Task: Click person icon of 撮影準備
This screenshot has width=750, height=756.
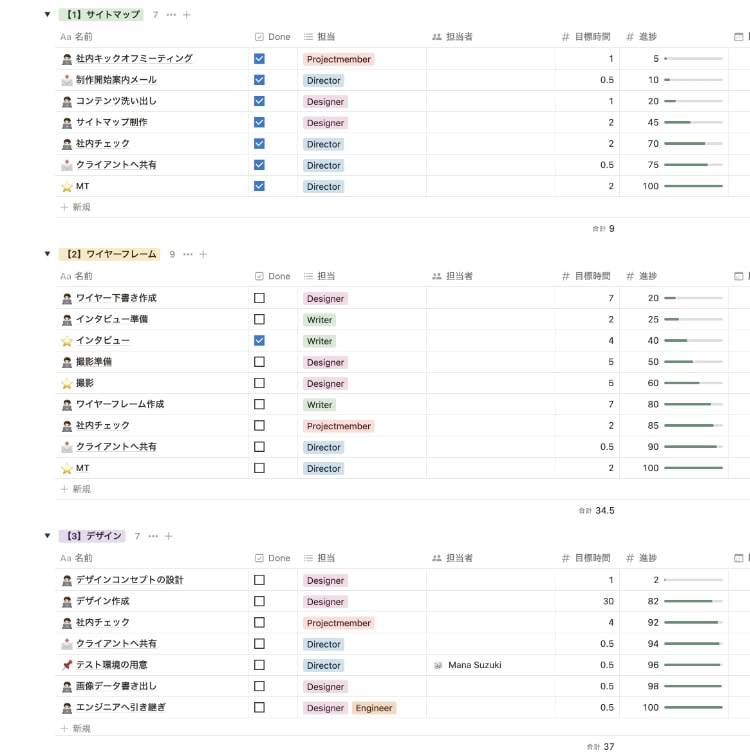Action: click(x=67, y=362)
